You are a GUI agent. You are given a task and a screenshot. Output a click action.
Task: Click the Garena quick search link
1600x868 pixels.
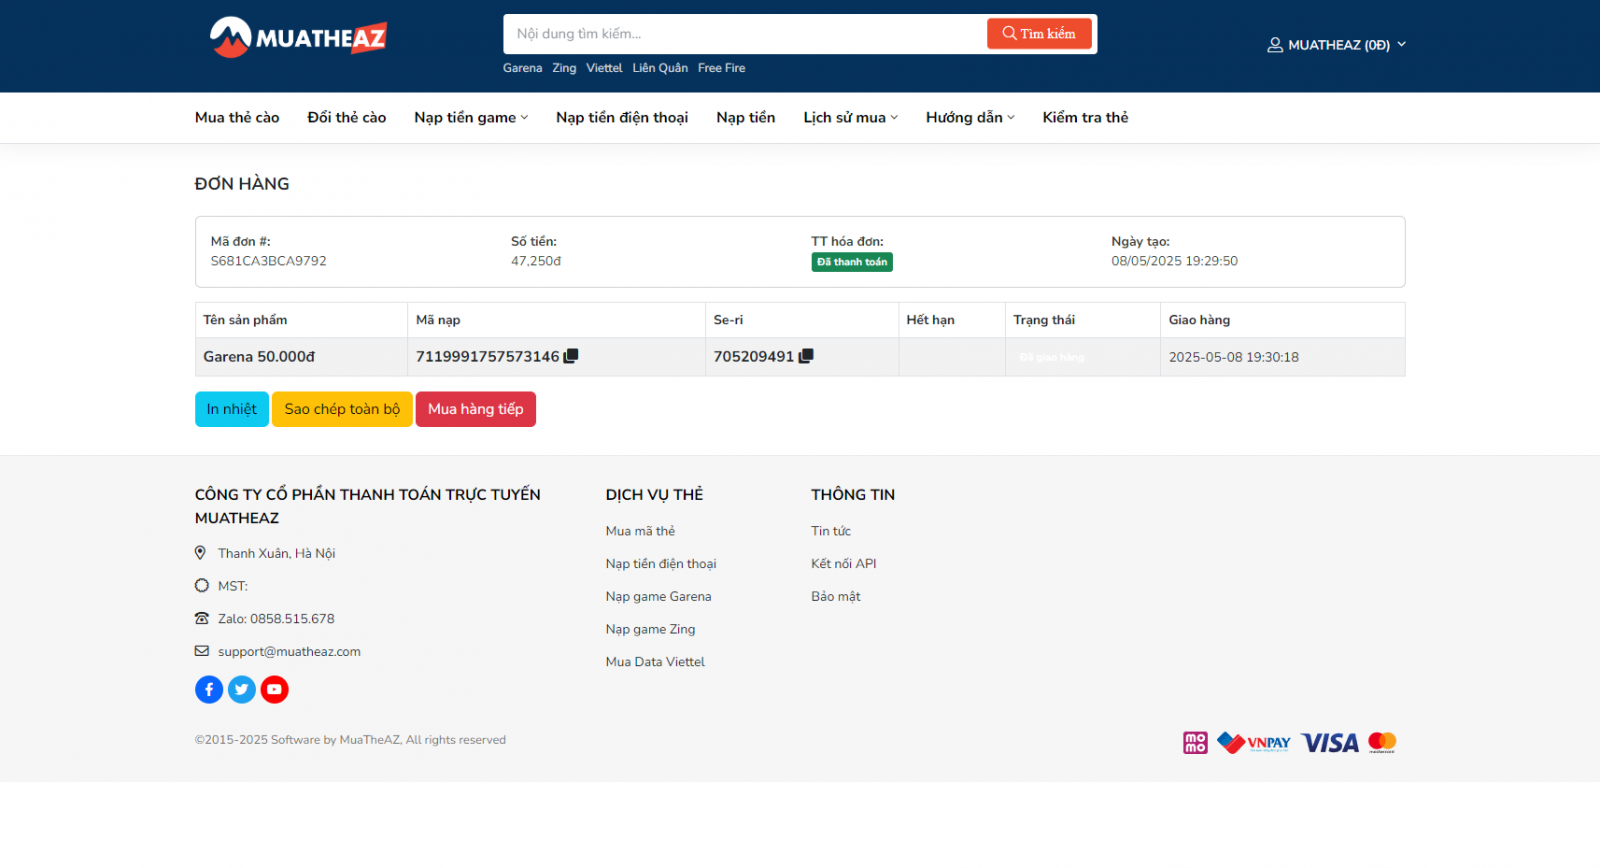point(522,68)
